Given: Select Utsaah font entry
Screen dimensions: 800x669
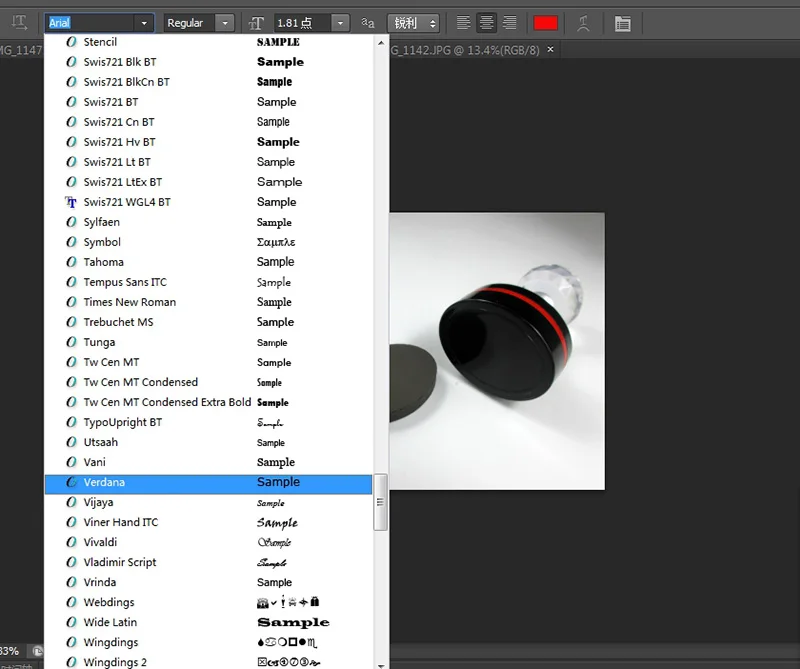Looking at the screenshot, I should [208, 442].
